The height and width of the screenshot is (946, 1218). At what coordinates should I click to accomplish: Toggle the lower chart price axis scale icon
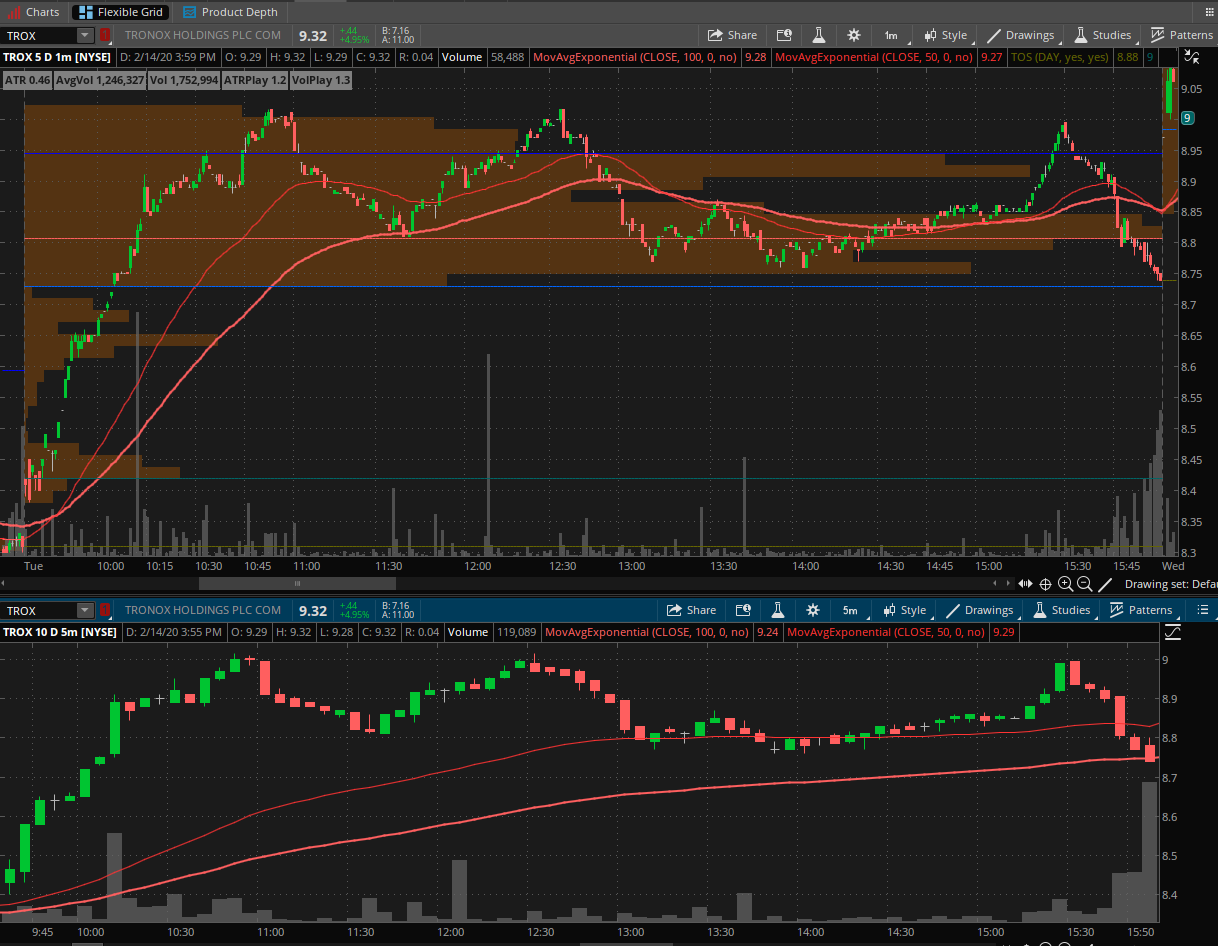coord(1173,632)
